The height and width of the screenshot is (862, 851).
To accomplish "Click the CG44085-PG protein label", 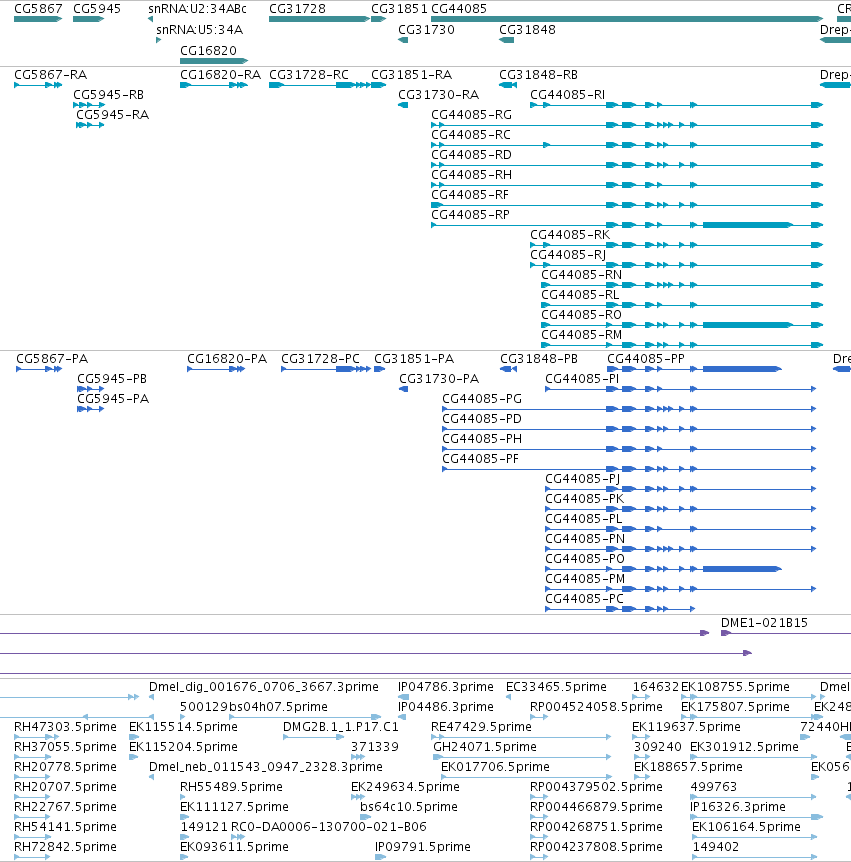I will tap(482, 399).
